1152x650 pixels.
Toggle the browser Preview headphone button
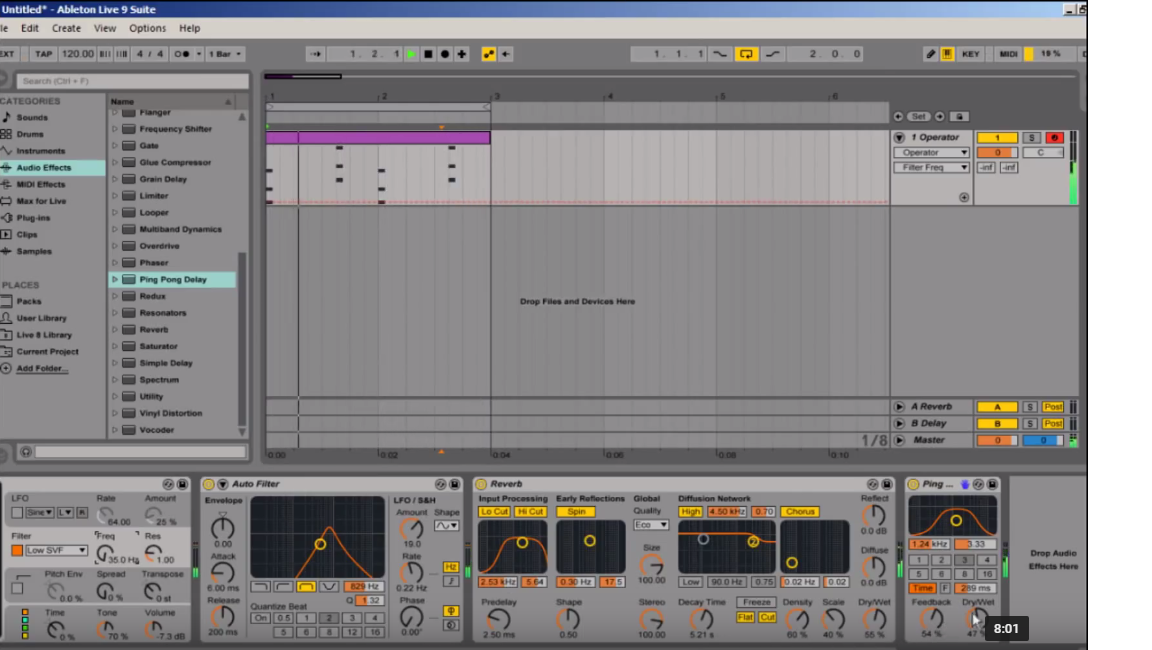pos(26,452)
